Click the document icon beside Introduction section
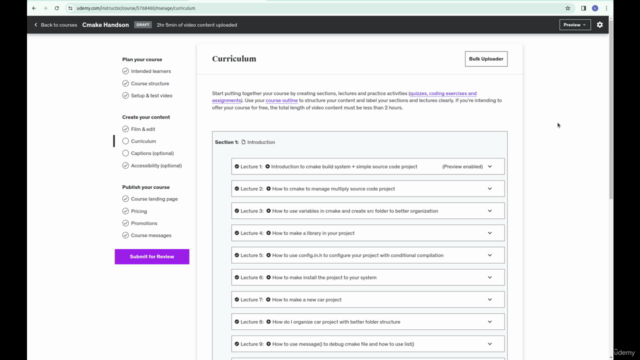The image size is (640, 360). (243, 142)
